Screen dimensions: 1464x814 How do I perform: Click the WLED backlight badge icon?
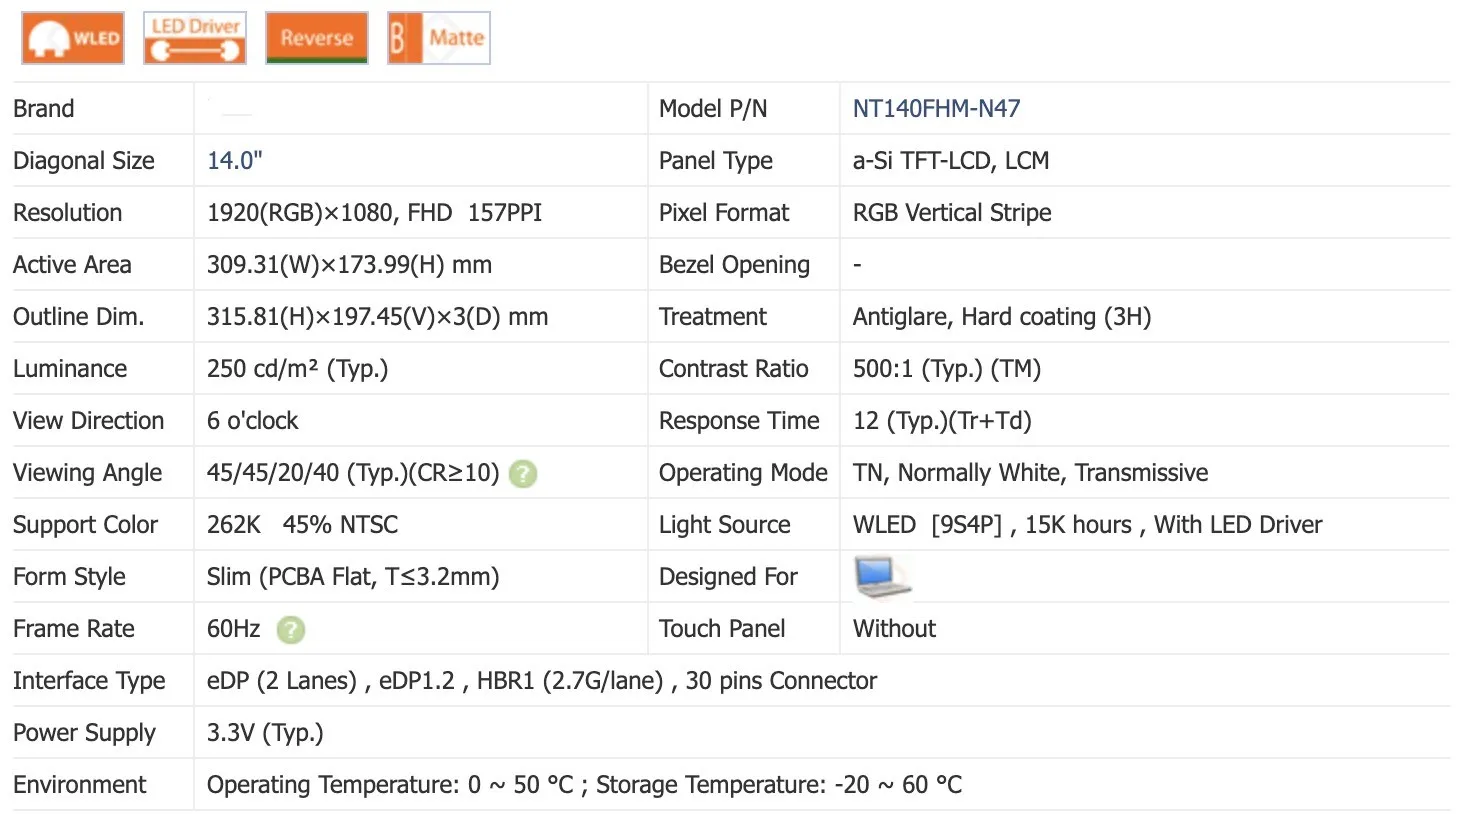point(73,38)
